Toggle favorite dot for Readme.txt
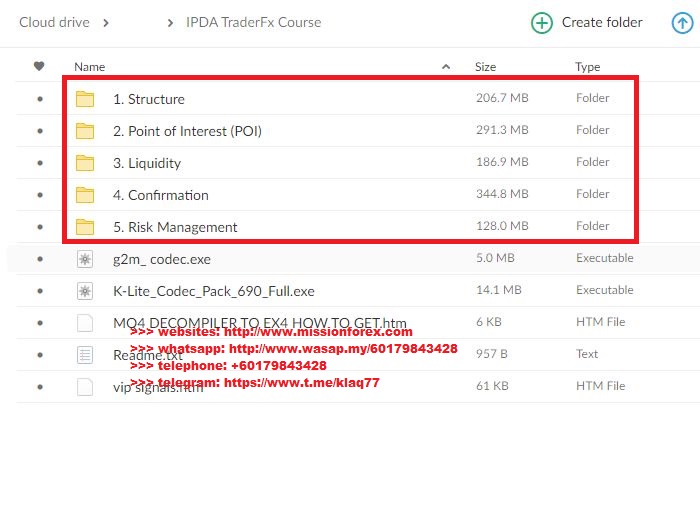The height and width of the screenshot is (509, 700). click(40, 355)
